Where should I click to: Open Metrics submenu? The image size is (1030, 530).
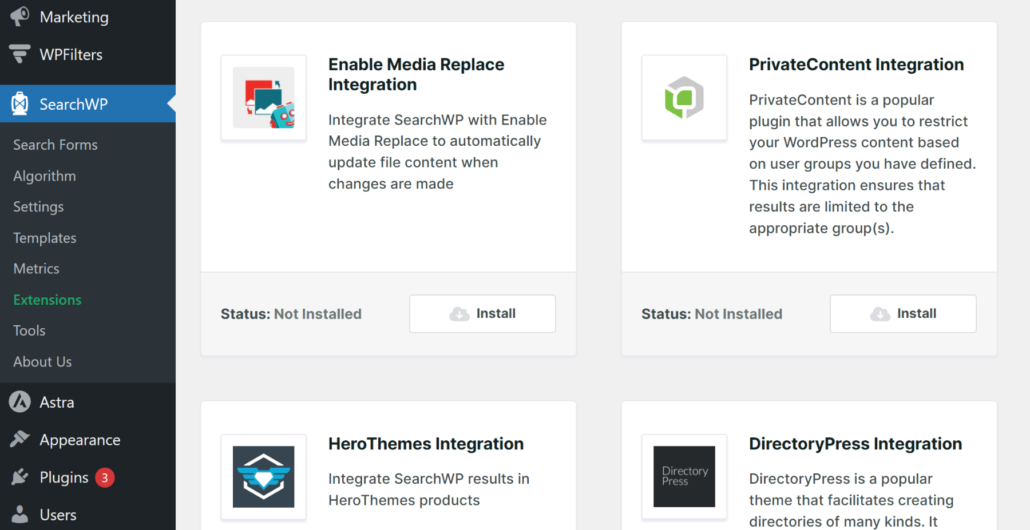pyautogui.click(x=36, y=269)
